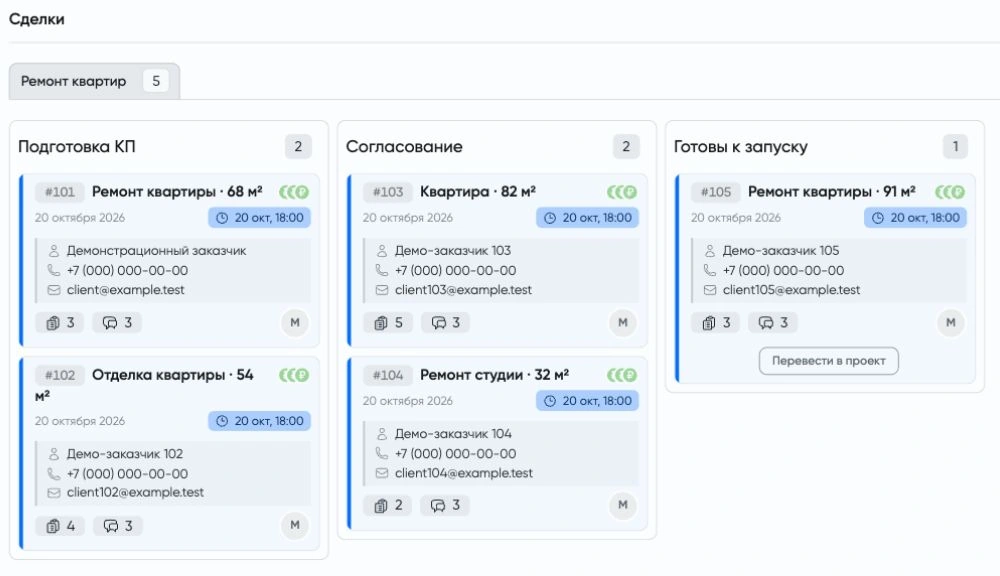Click client name Демо-заказчик 102
Image resolution: width=1000 pixels, height=576 pixels.
(x=124, y=454)
